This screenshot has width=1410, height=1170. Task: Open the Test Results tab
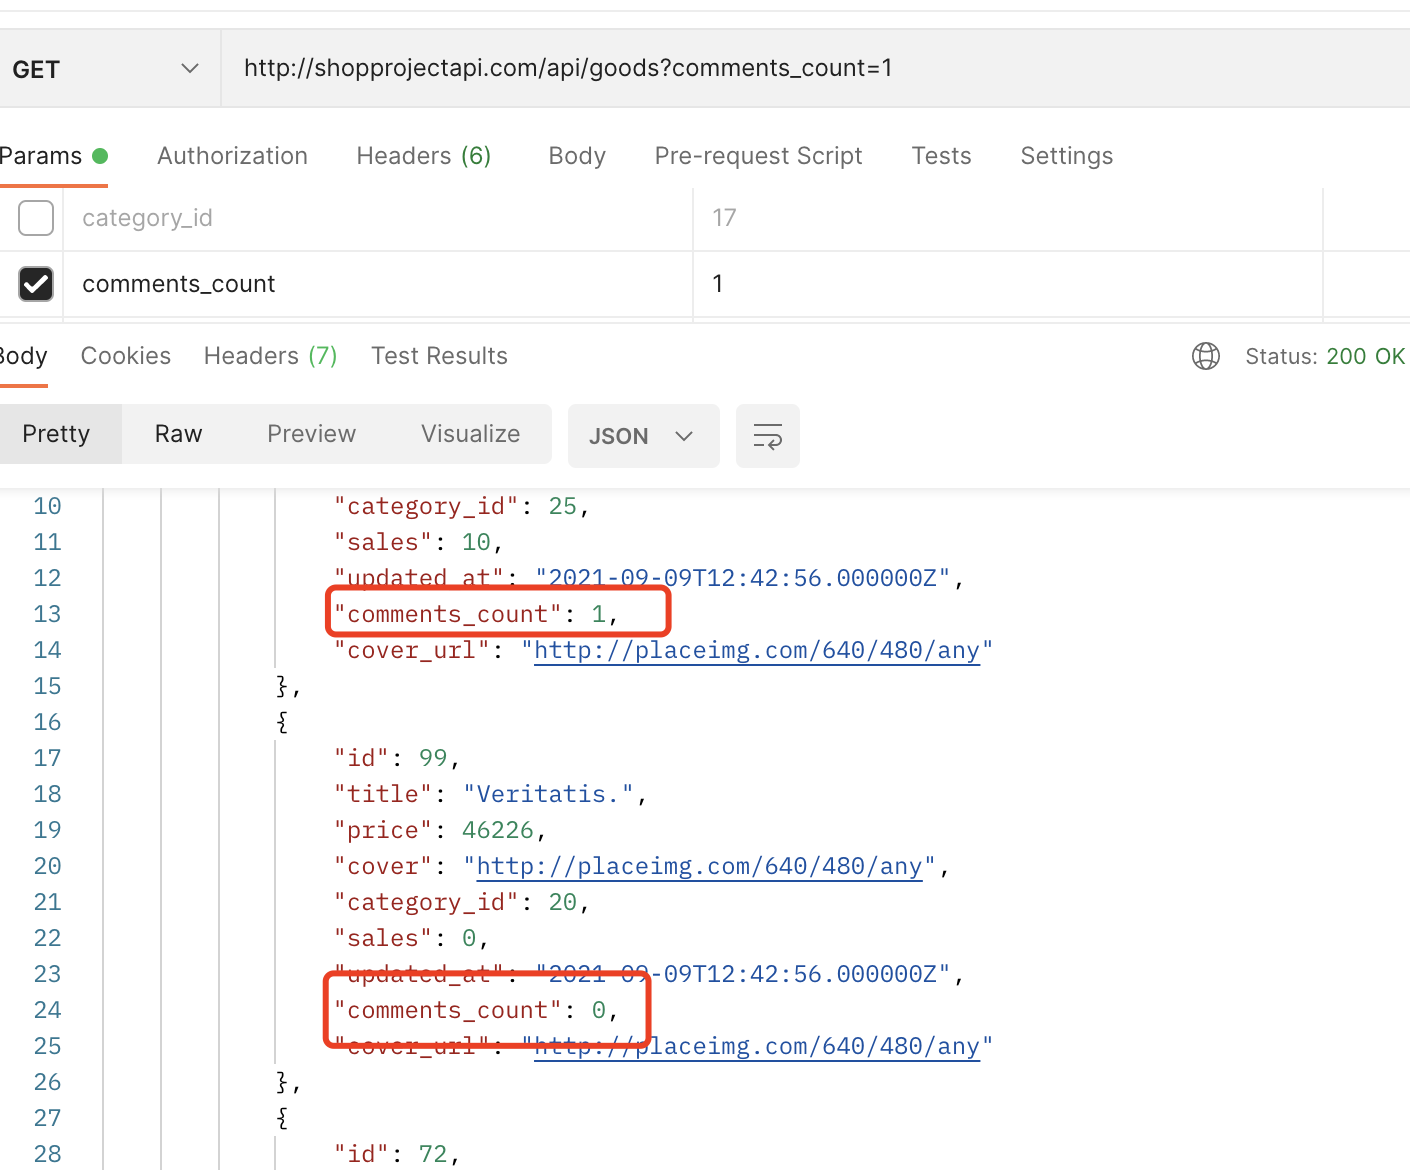click(439, 356)
